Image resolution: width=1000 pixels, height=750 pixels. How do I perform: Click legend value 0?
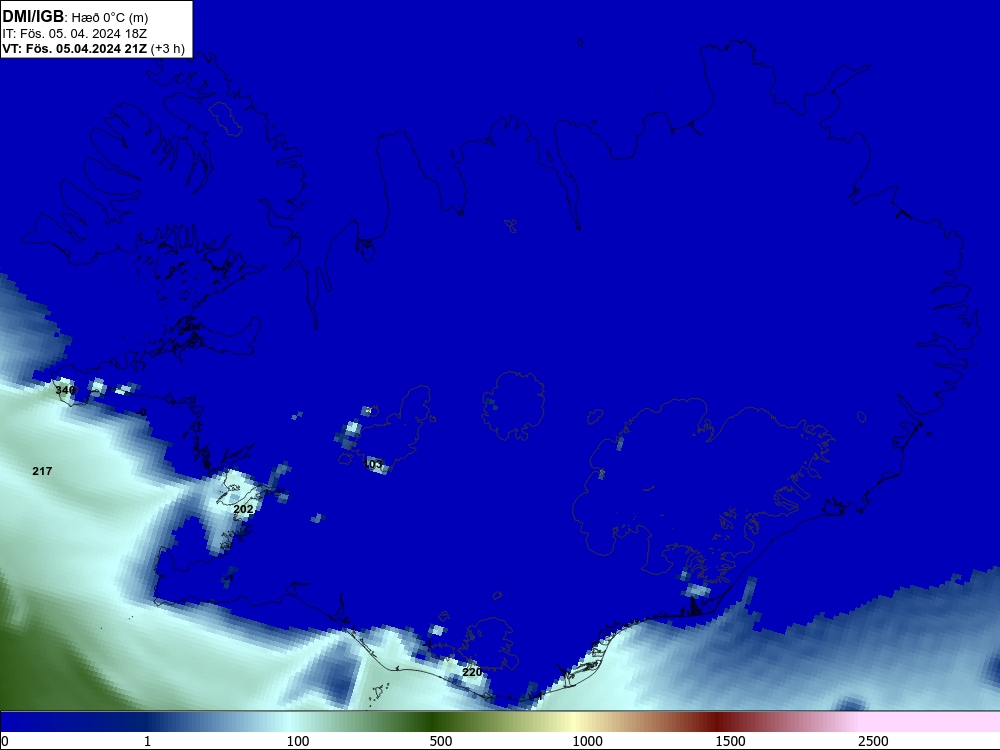coord(6,740)
